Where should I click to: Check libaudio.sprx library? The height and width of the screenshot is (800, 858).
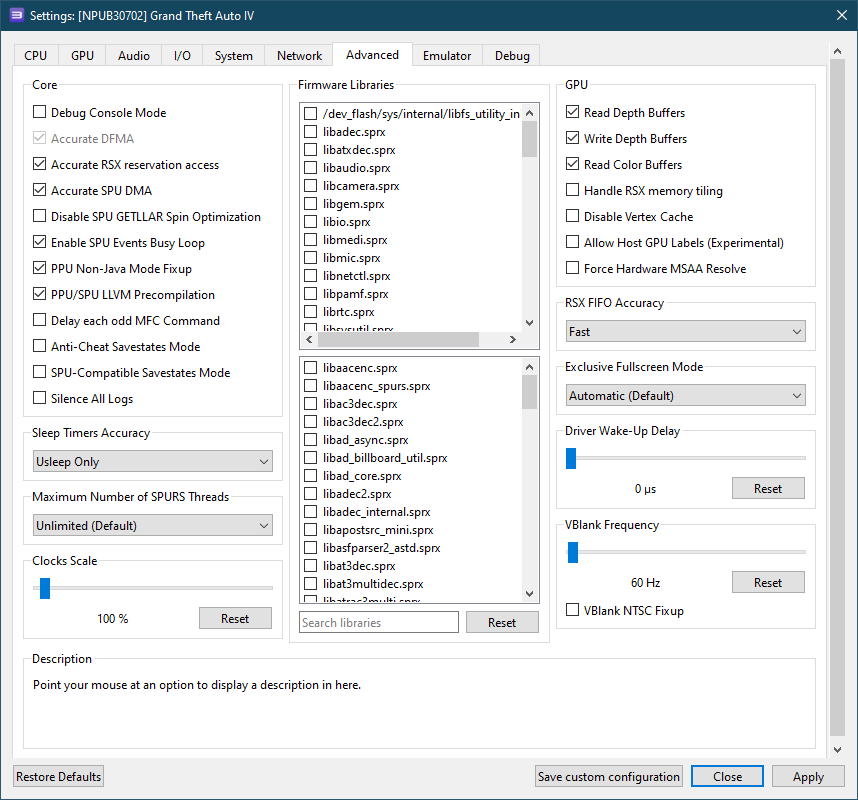(310, 167)
